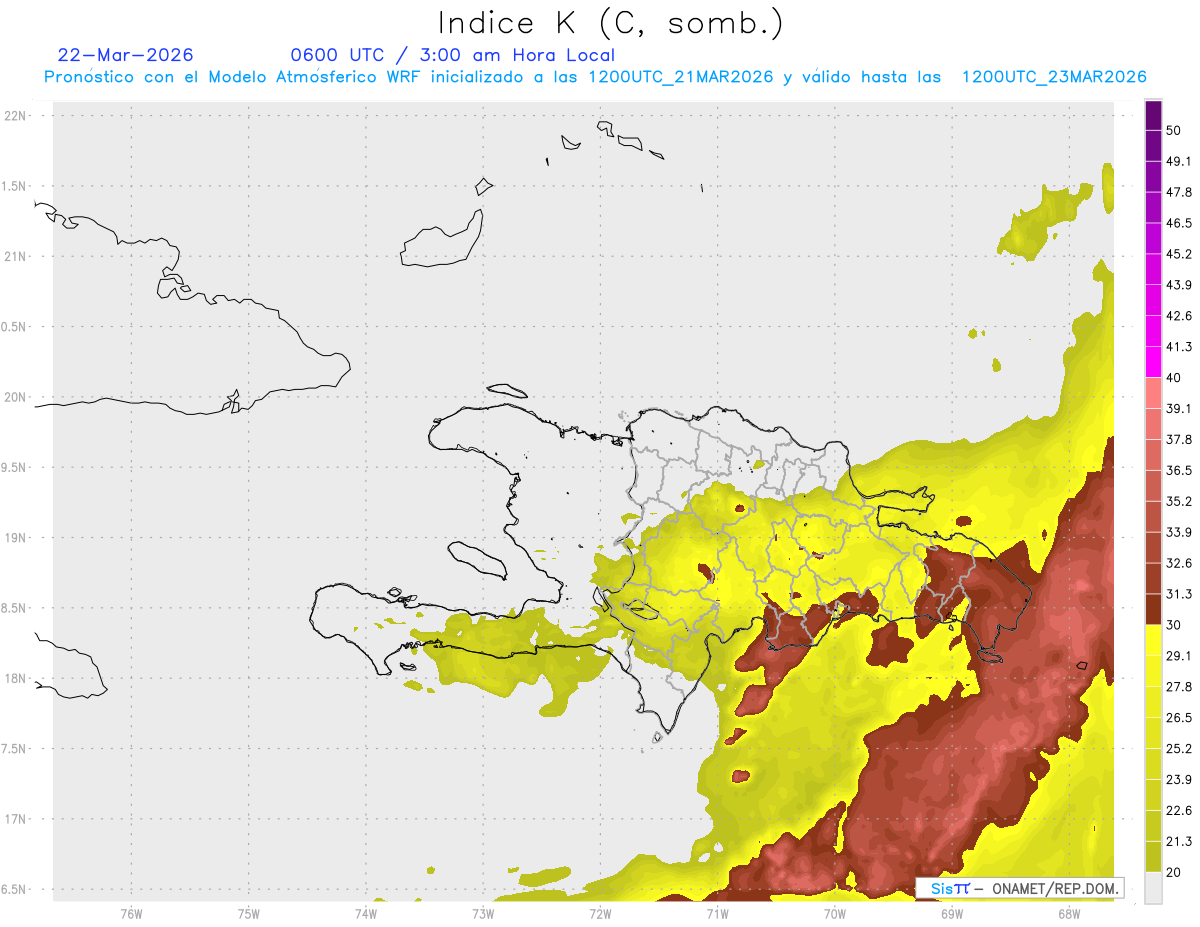
Task: Click the 72W longitude axis label
Action: click(600, 913)
